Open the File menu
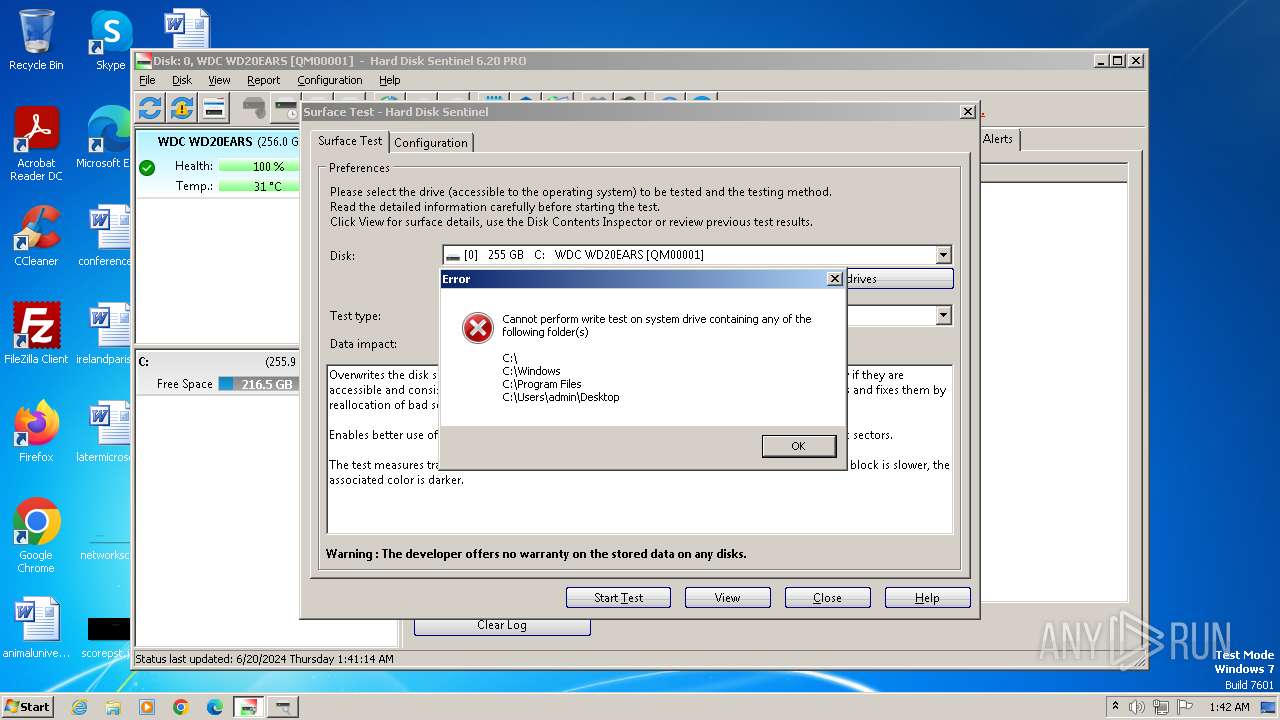 147,80
